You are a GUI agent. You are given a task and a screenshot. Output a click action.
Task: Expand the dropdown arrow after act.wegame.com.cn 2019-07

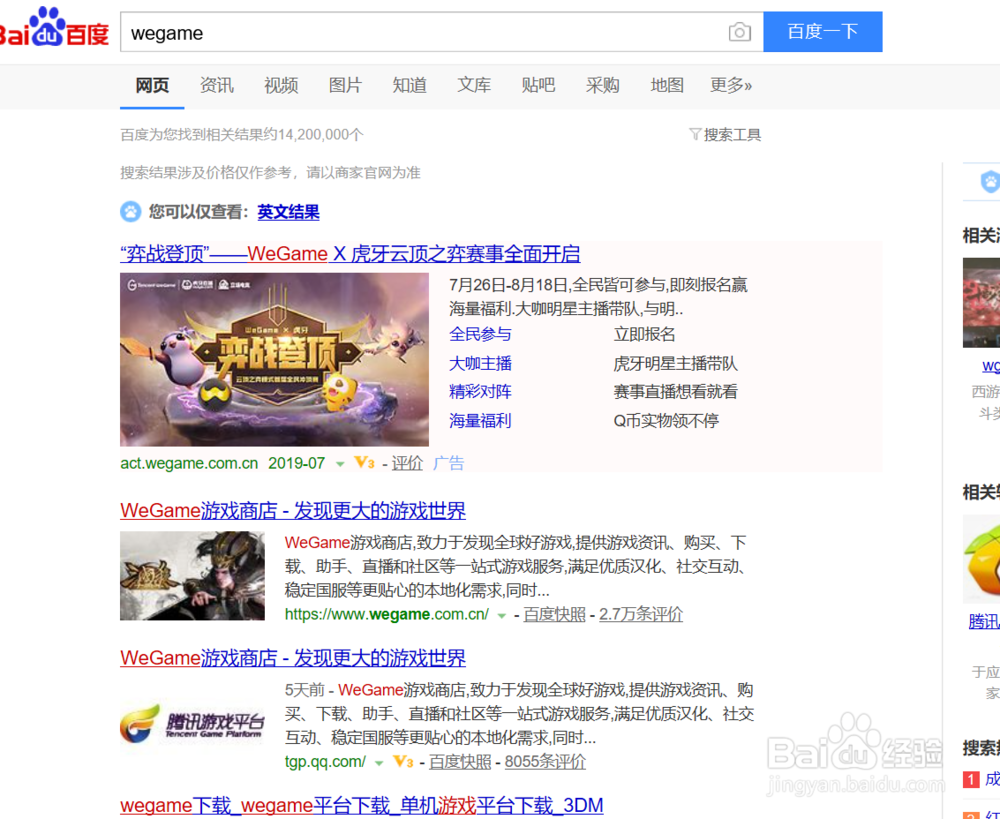[x=340, y=464]
